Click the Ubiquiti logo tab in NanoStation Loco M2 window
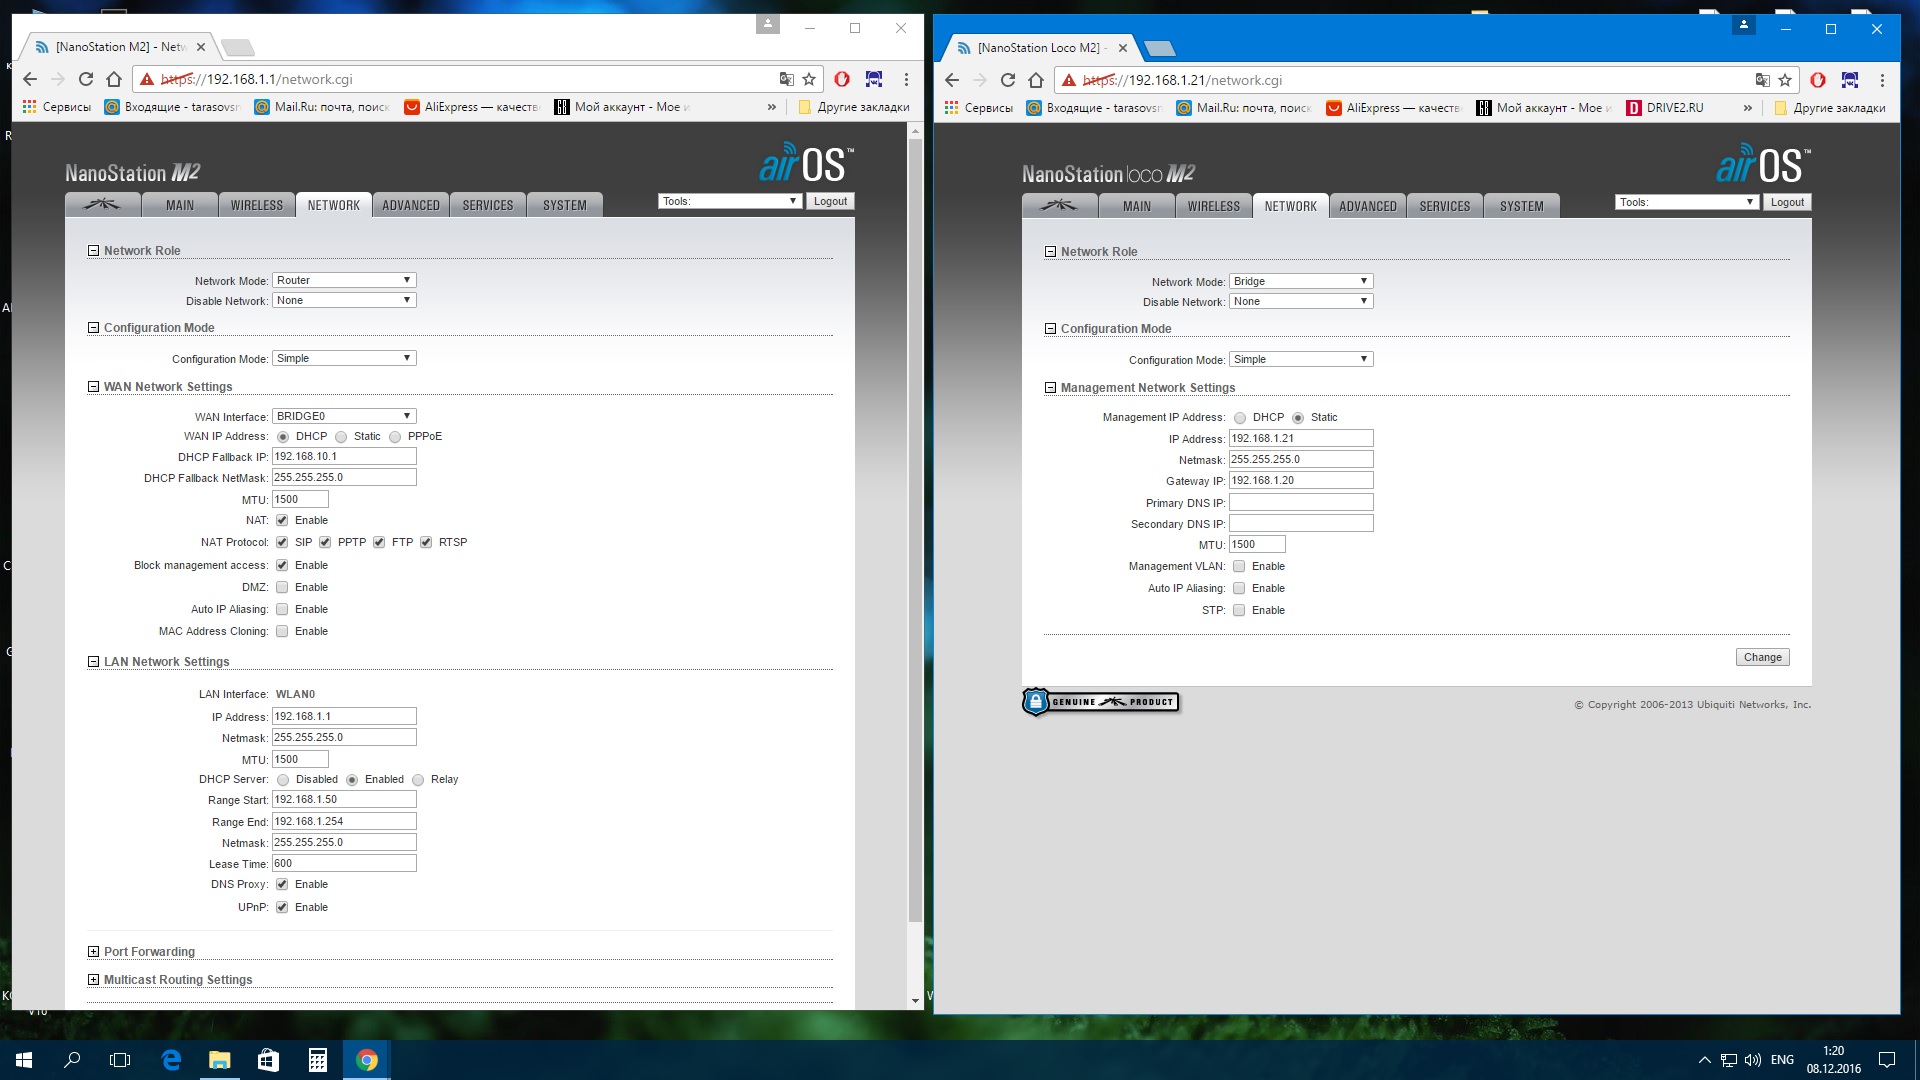1920x1080 pixels. tap(1059, 206)
